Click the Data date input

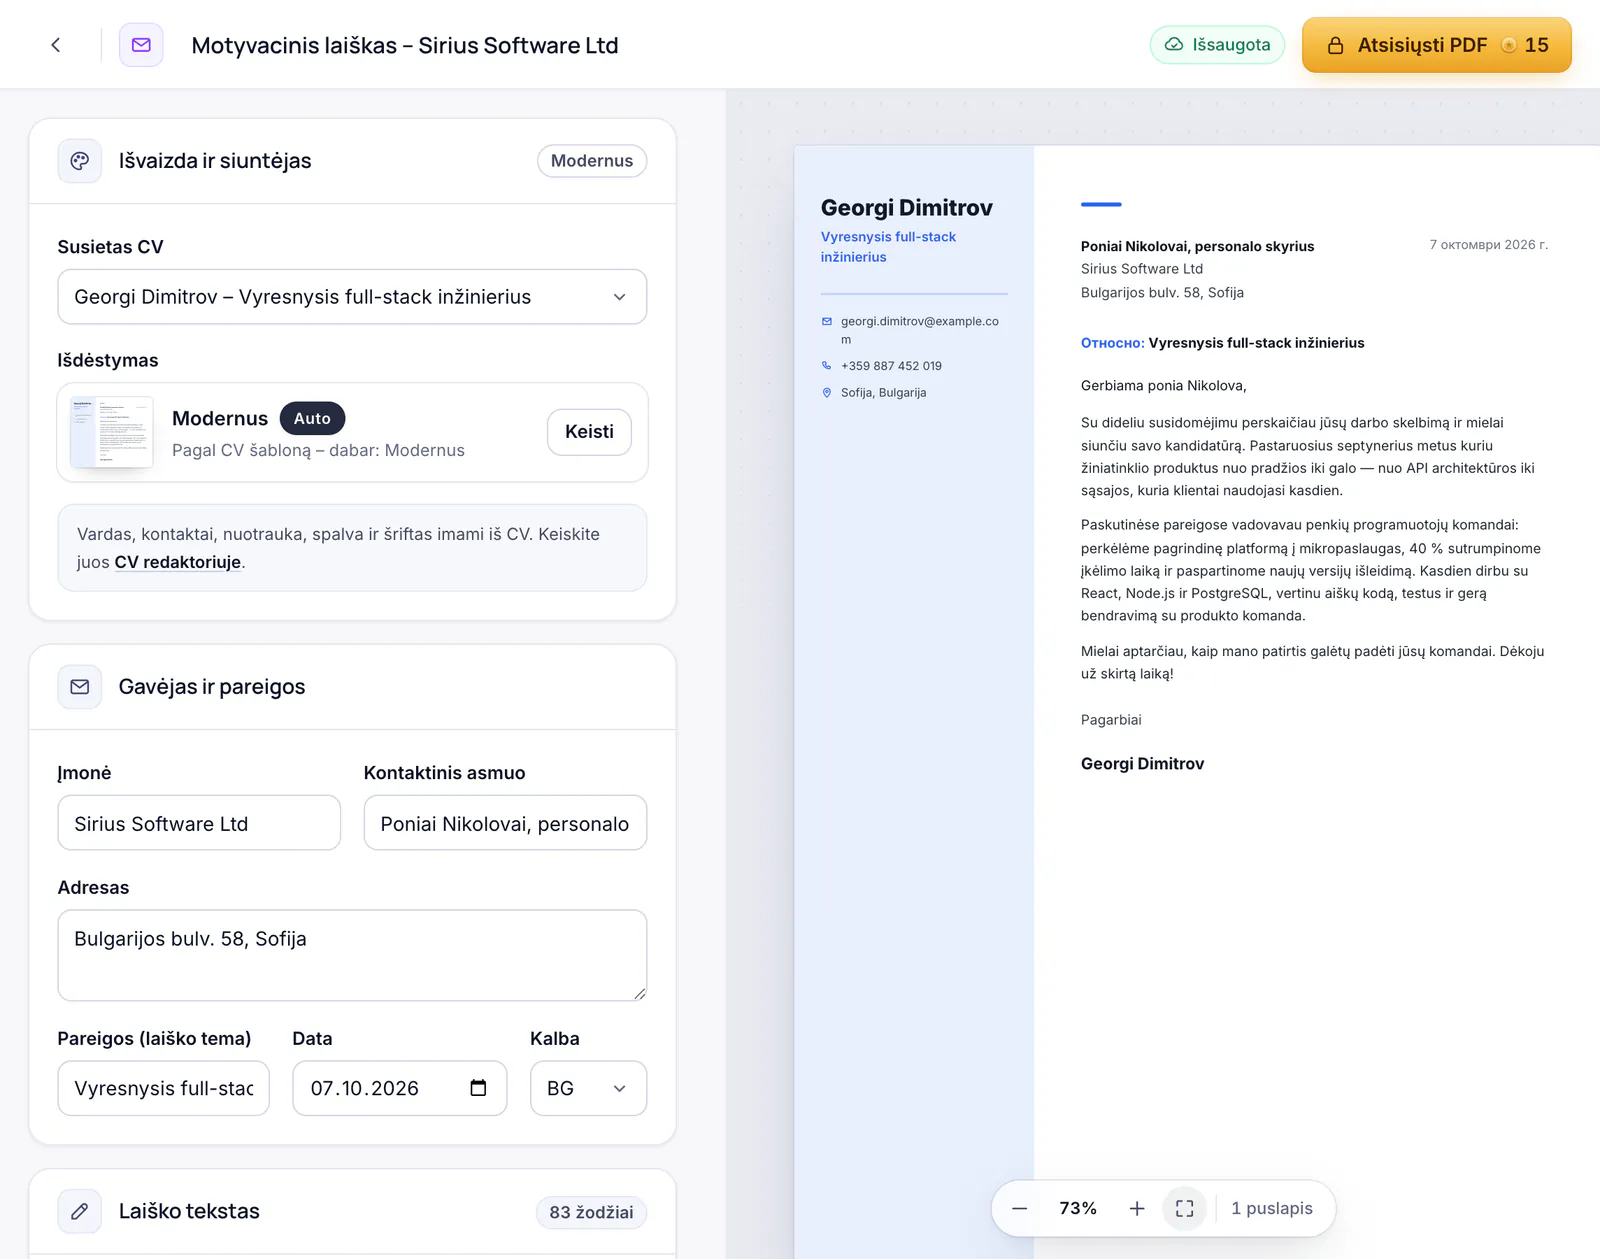pyautogui.click(x=399, y=1088)
